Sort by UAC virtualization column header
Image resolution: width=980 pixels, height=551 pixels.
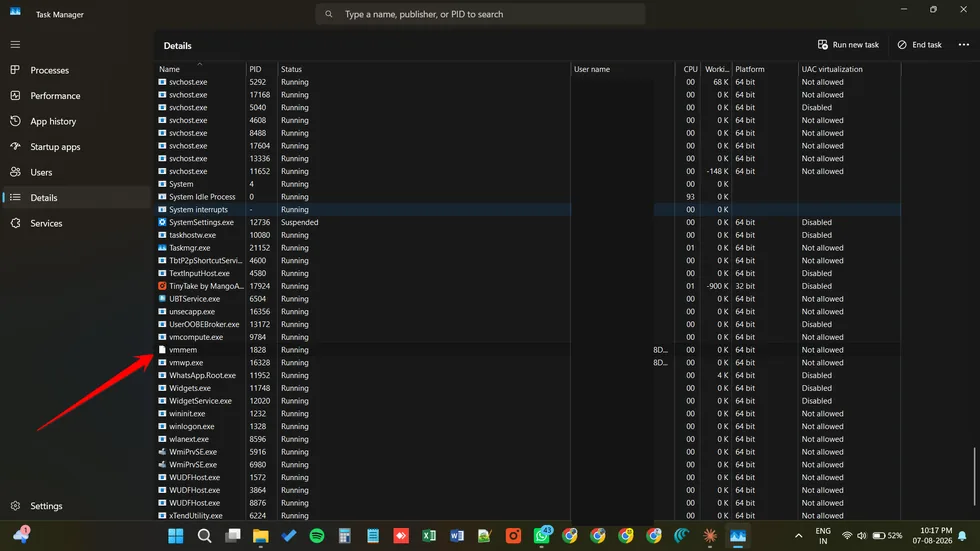click(x=849, y=69)
